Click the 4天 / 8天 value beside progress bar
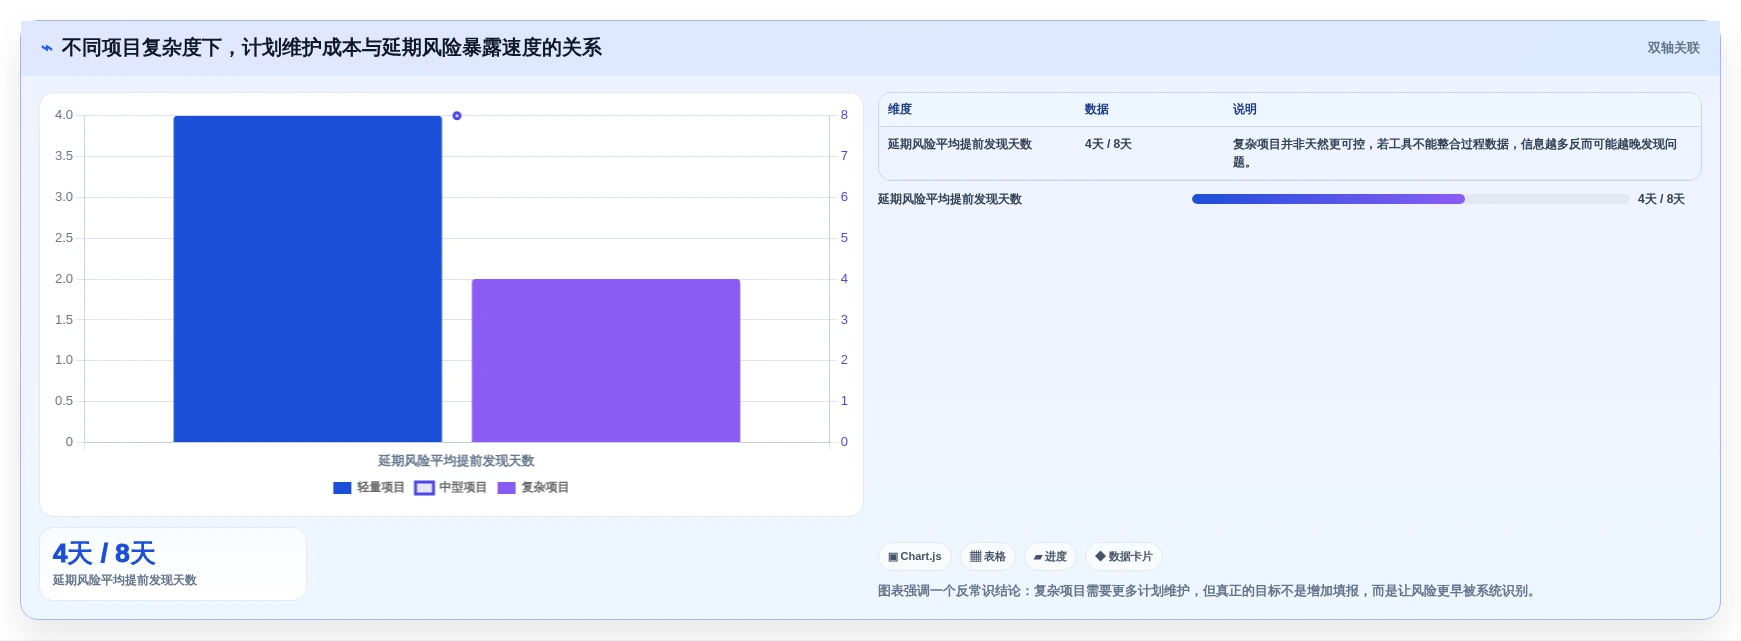The image size is (1741, 641). [x=1661, y=200]
